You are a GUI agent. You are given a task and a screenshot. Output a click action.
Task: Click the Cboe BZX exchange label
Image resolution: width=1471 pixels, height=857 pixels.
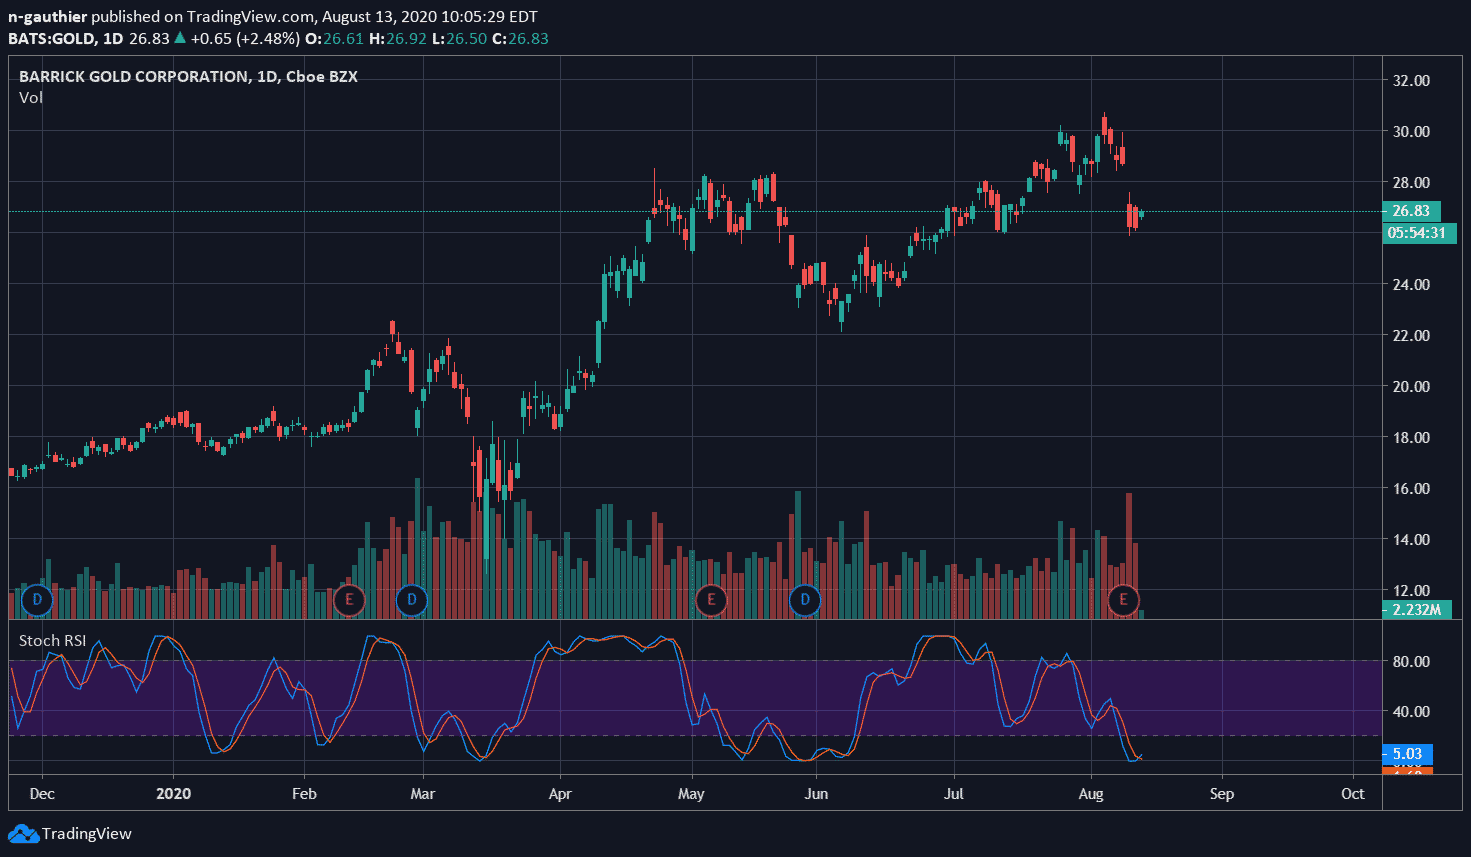point(321,76)
